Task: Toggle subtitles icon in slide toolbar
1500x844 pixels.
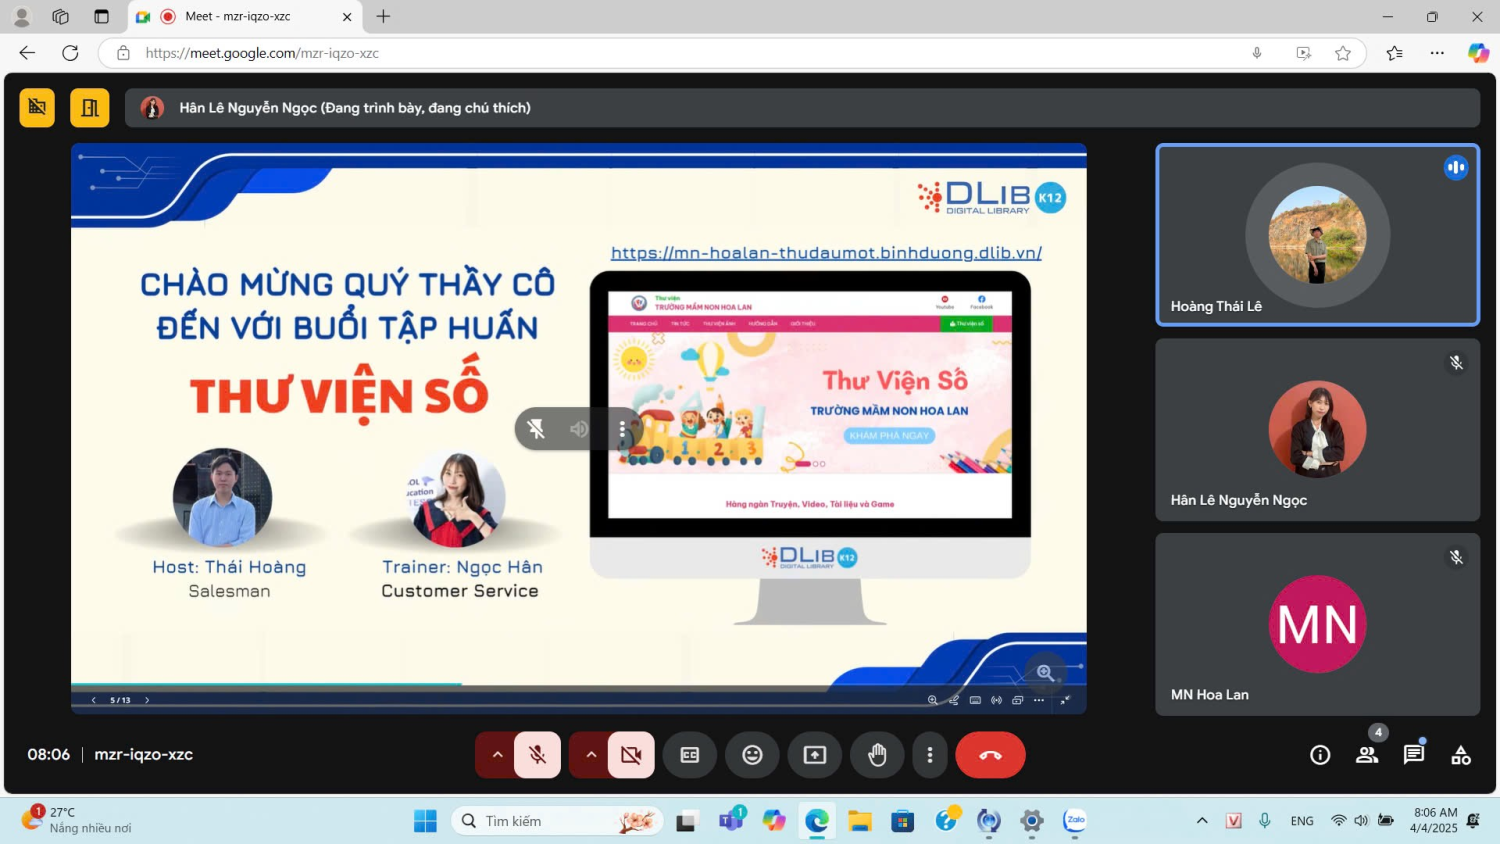Action: [x=975, y=700]
